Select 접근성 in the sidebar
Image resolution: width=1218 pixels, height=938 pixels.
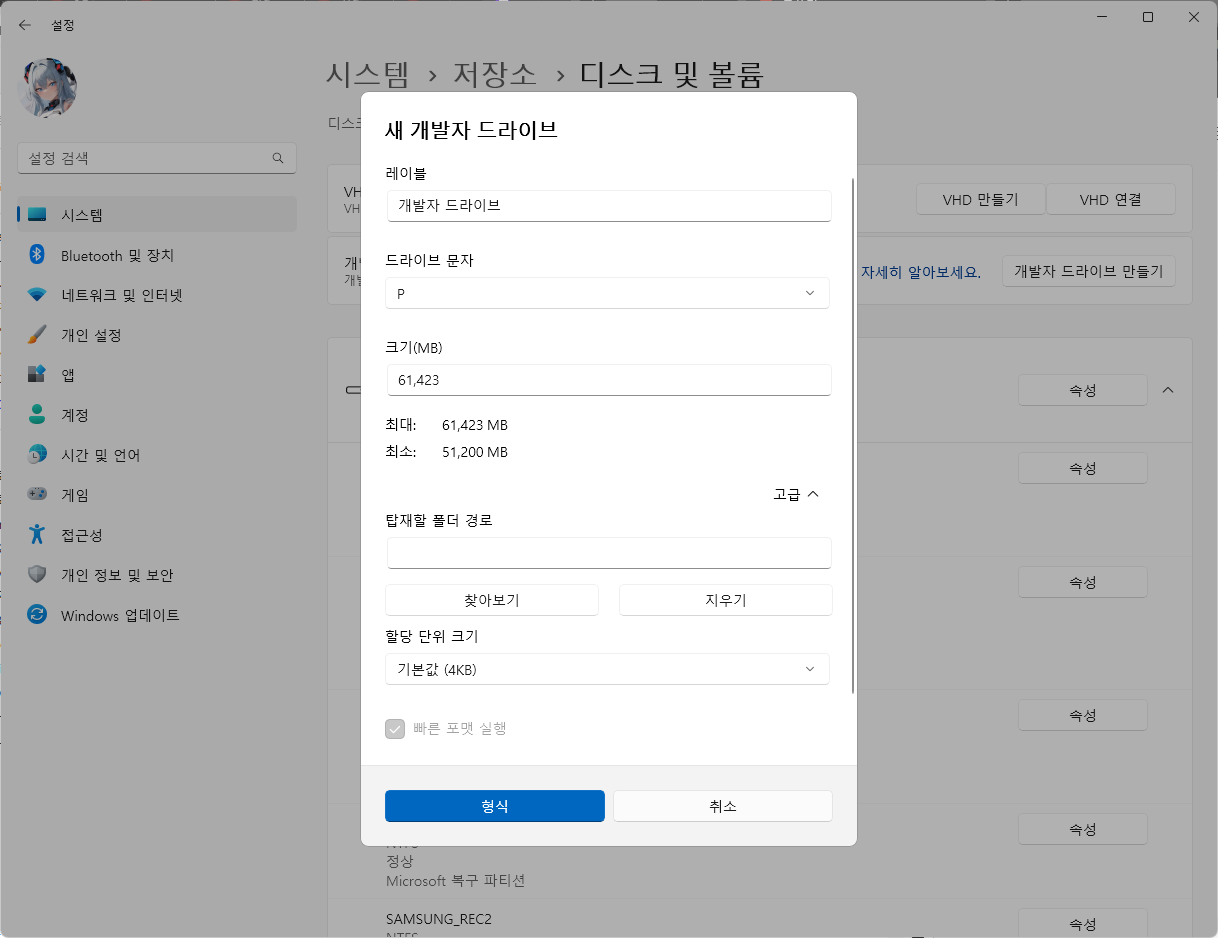[157, 535]
